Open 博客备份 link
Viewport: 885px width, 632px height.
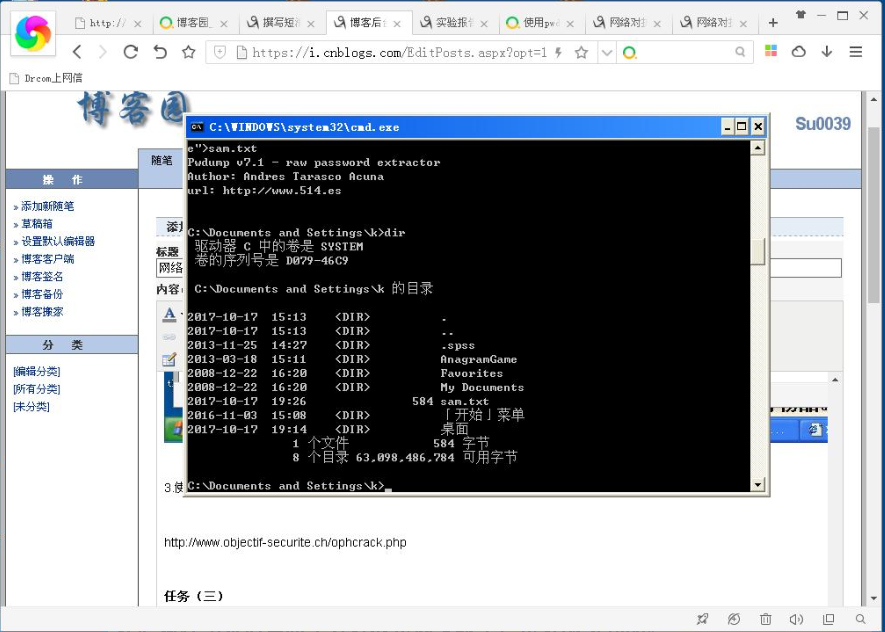coord(42,294)
